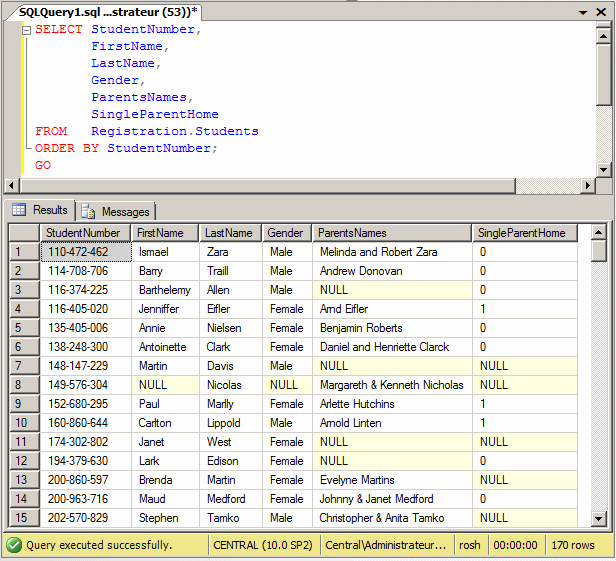Switch to the Results tab
616x561 pixels.
click(x=40, y=210)
